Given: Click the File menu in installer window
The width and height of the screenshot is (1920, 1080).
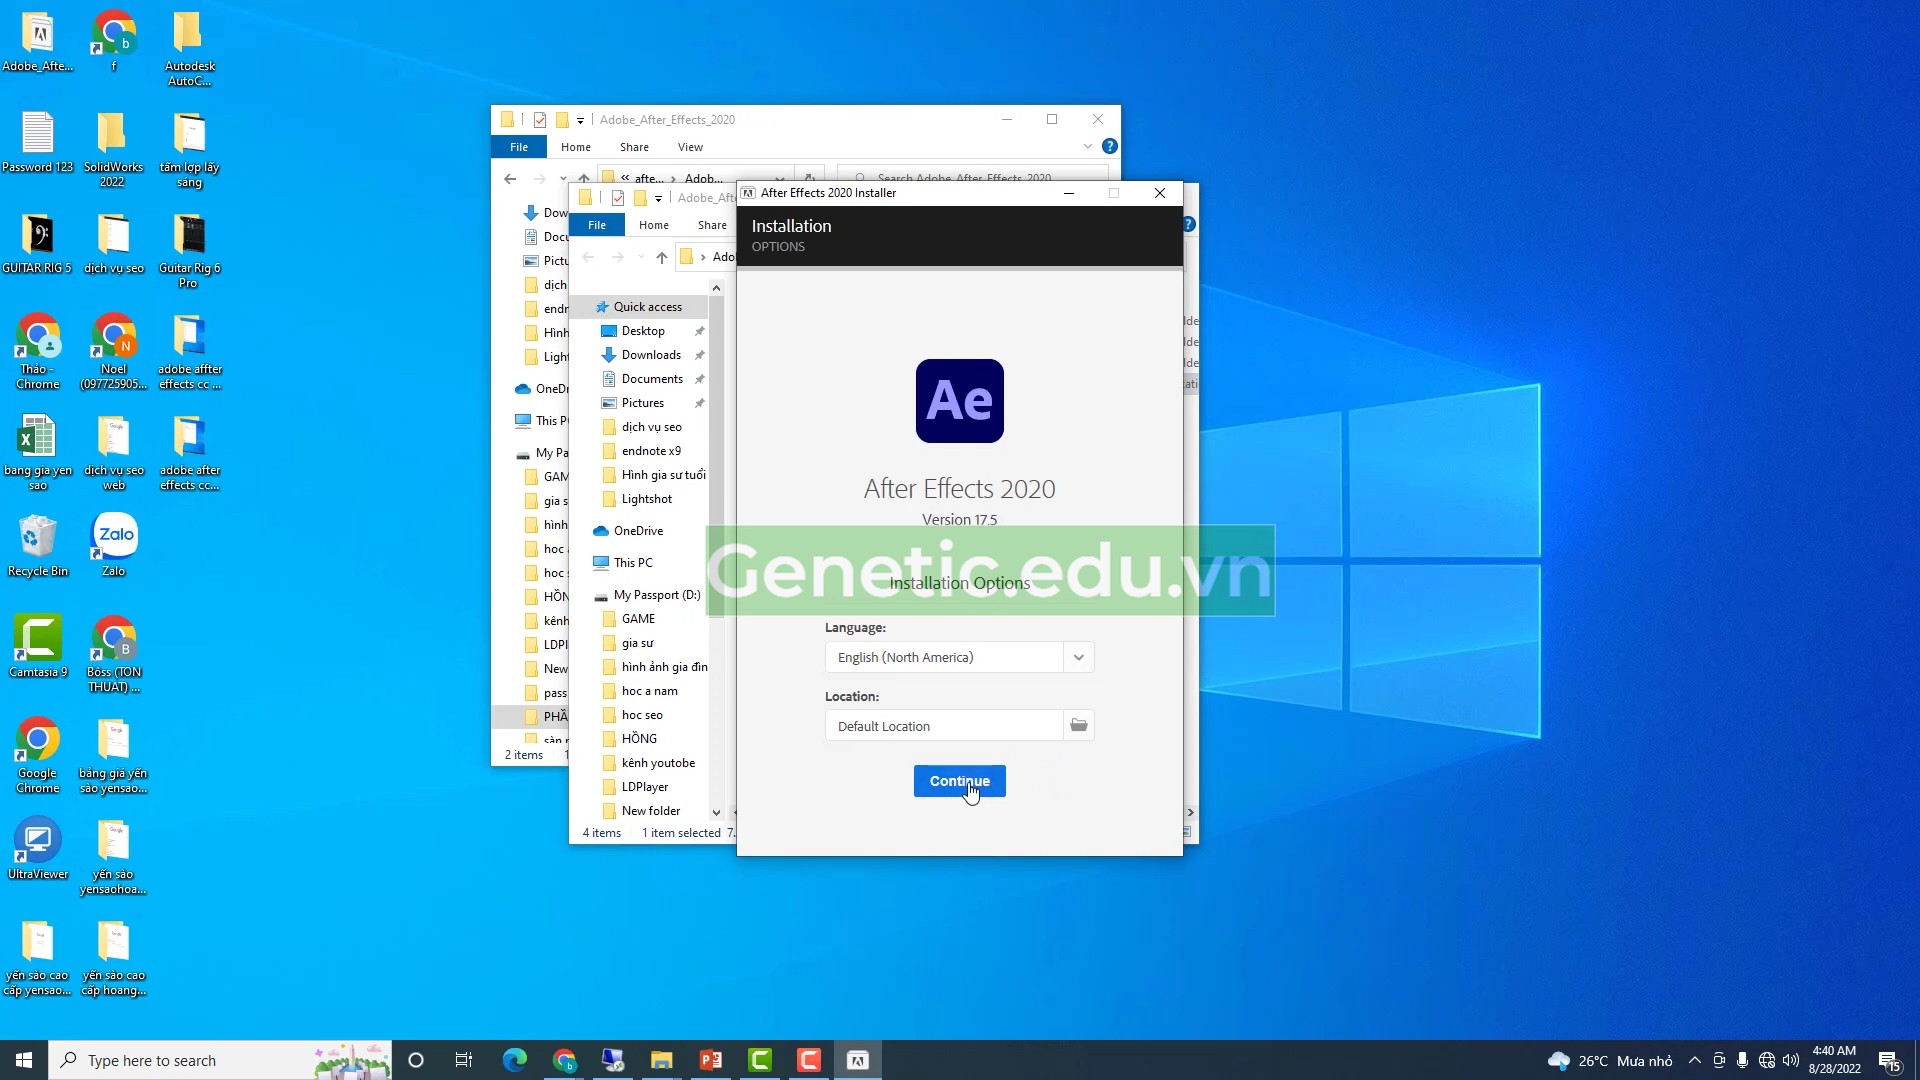Looking at the screenshot, I should (596, 224).
